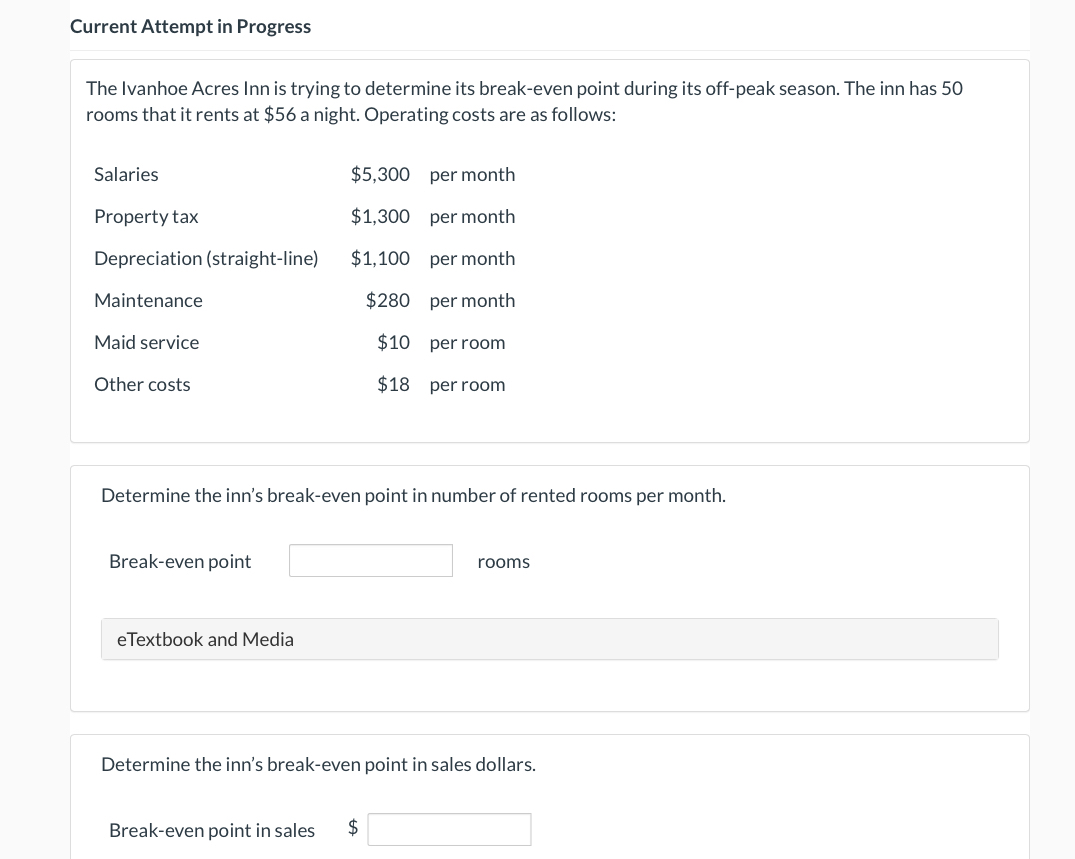This screenshot has height=859, width=1075.
Task: Click the break-even in sales dollars question
Action: pos(318,764)
